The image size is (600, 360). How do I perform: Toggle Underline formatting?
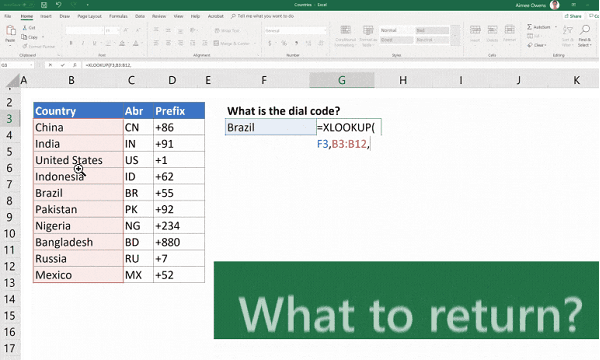pyautogui.click(x=94, y=43)
